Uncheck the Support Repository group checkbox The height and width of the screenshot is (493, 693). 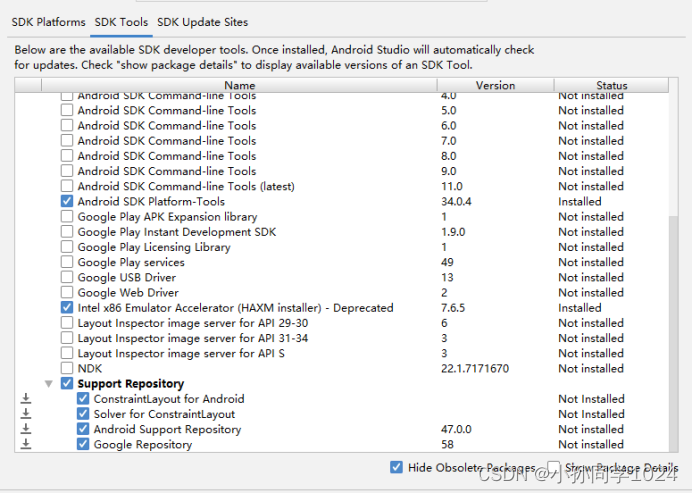pos(67,383)
